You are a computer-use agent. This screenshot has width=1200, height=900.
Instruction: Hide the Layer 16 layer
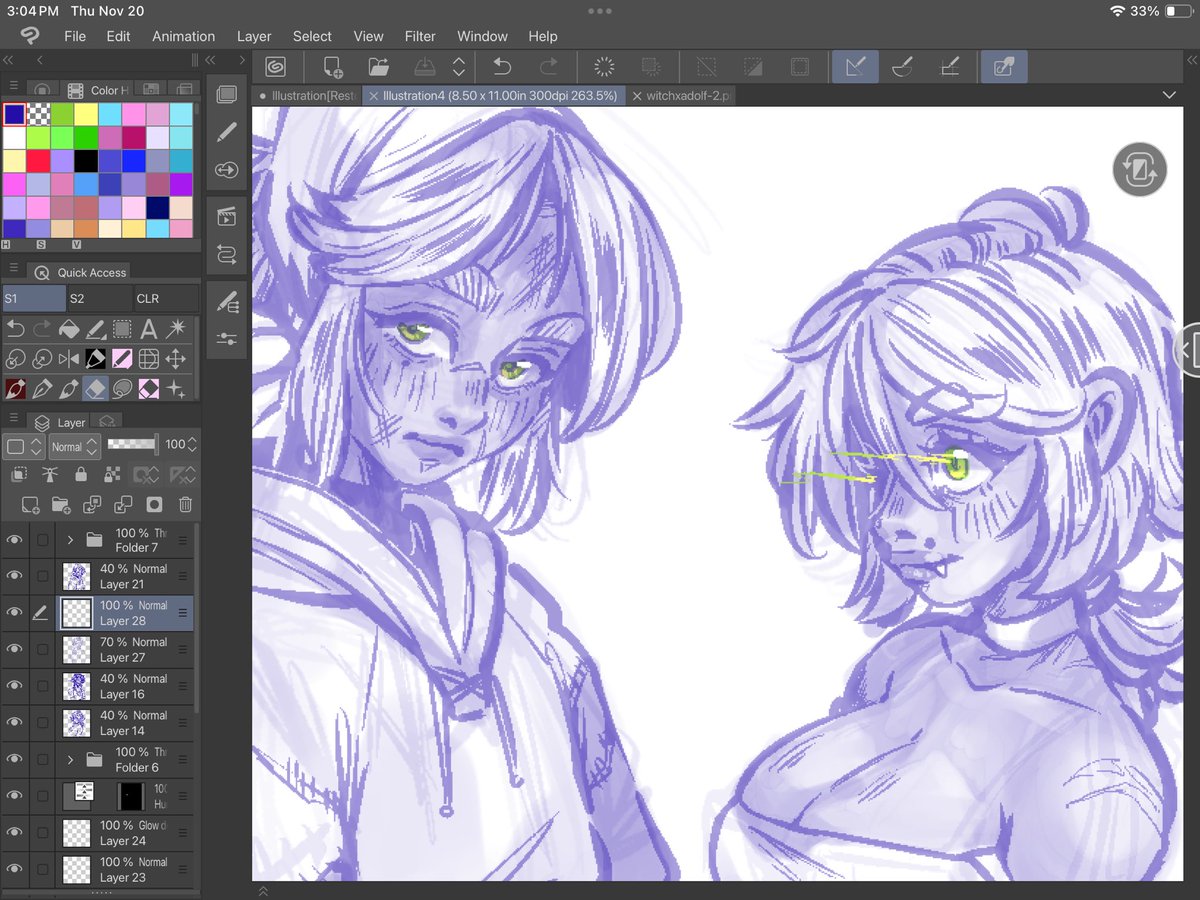pos(14,686)
